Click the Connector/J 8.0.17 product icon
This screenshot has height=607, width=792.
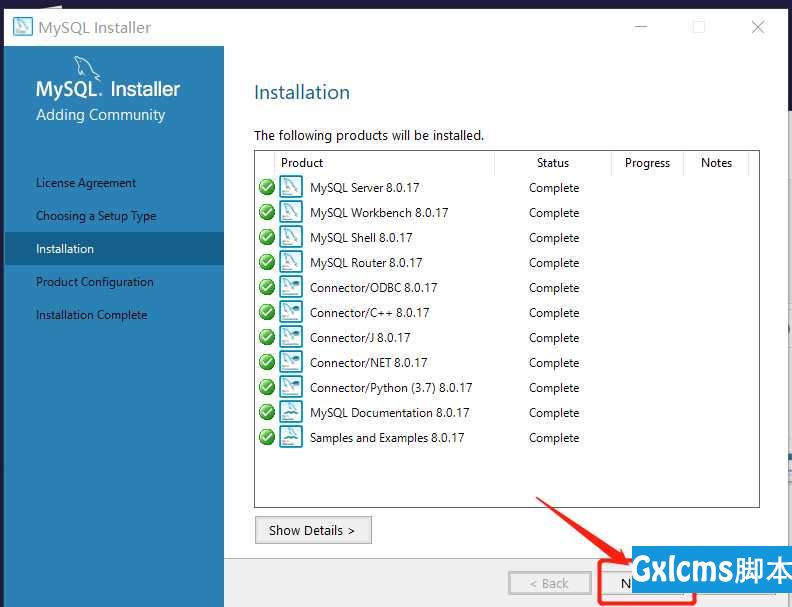point(291,337)
